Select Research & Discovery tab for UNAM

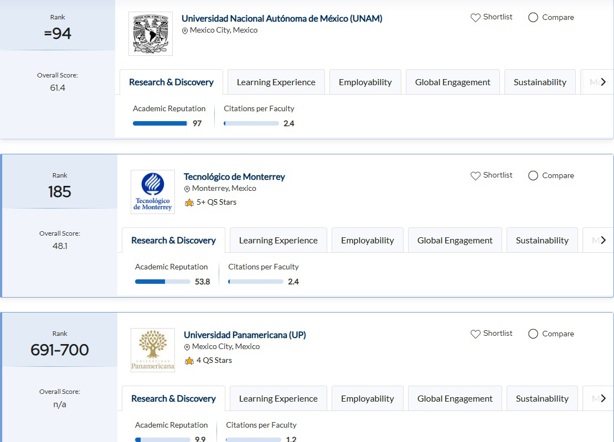[171, 82]
